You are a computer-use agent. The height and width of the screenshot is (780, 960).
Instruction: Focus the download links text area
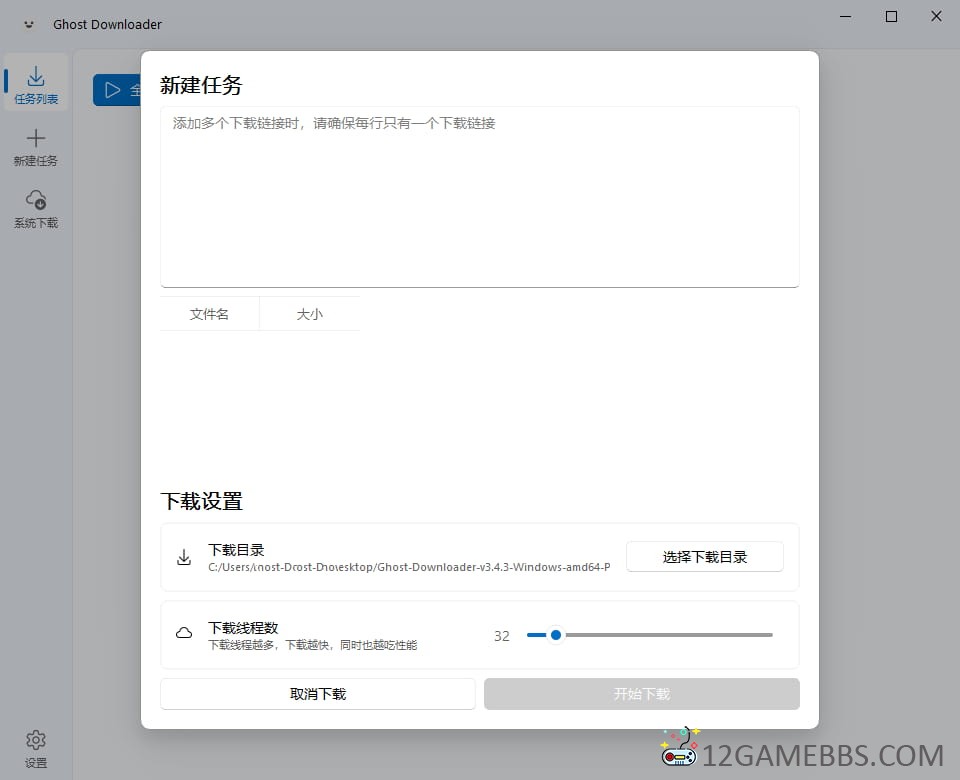point(480,197)
